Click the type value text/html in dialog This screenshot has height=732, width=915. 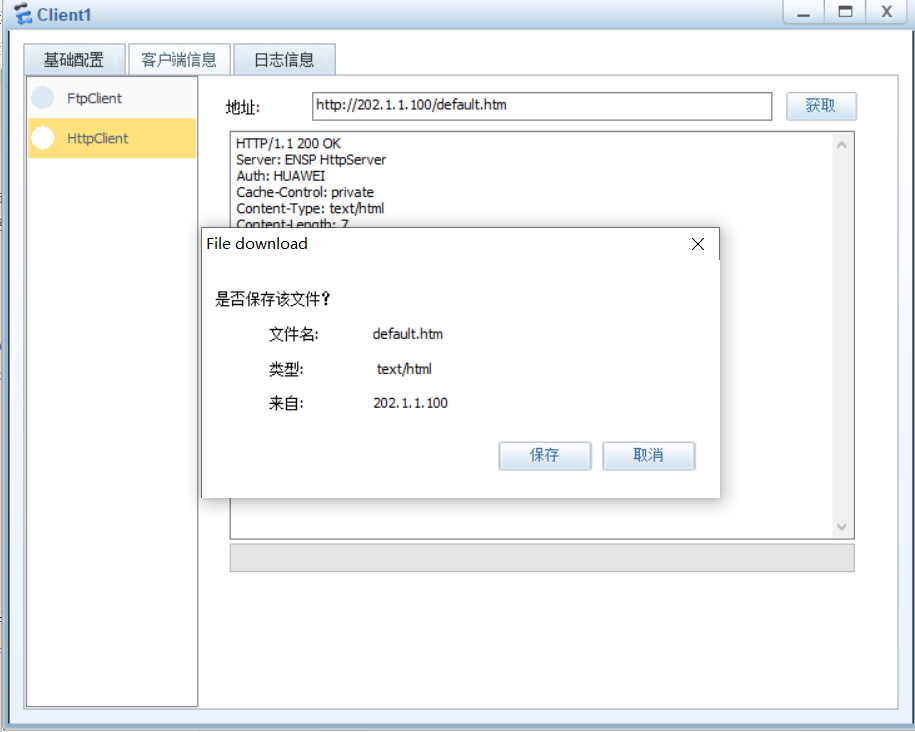click(x=404, y=370)
